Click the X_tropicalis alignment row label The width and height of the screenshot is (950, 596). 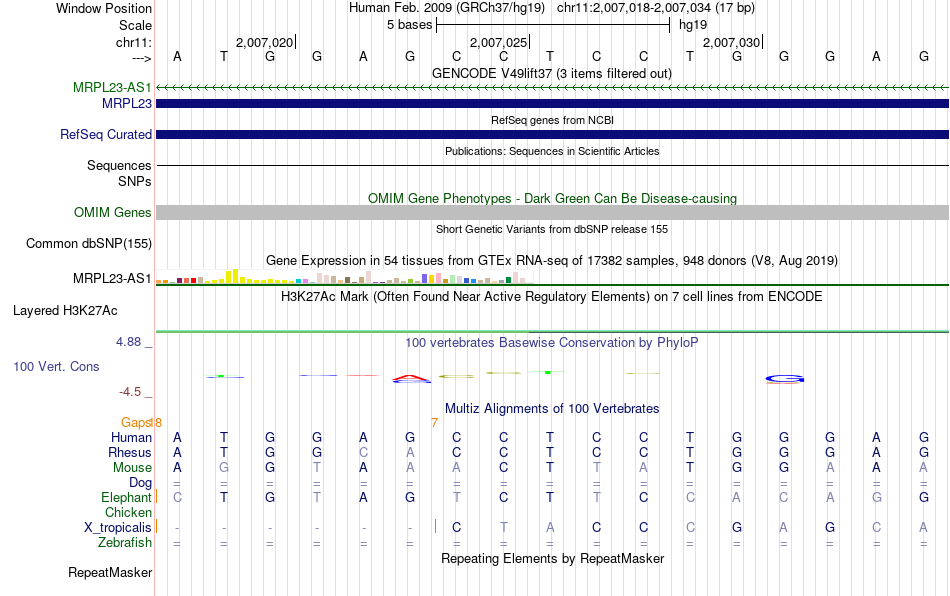coord(118,528)
